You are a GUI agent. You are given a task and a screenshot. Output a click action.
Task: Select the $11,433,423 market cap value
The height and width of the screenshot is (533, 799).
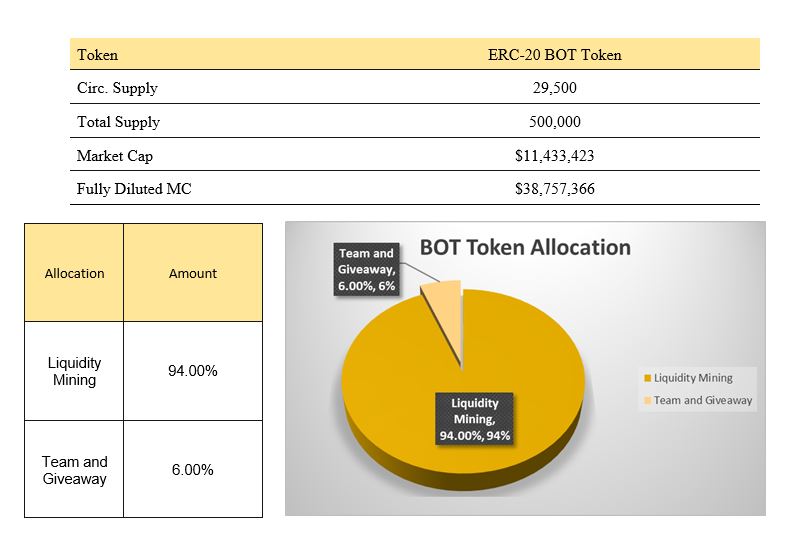click(x=554, y=156)
